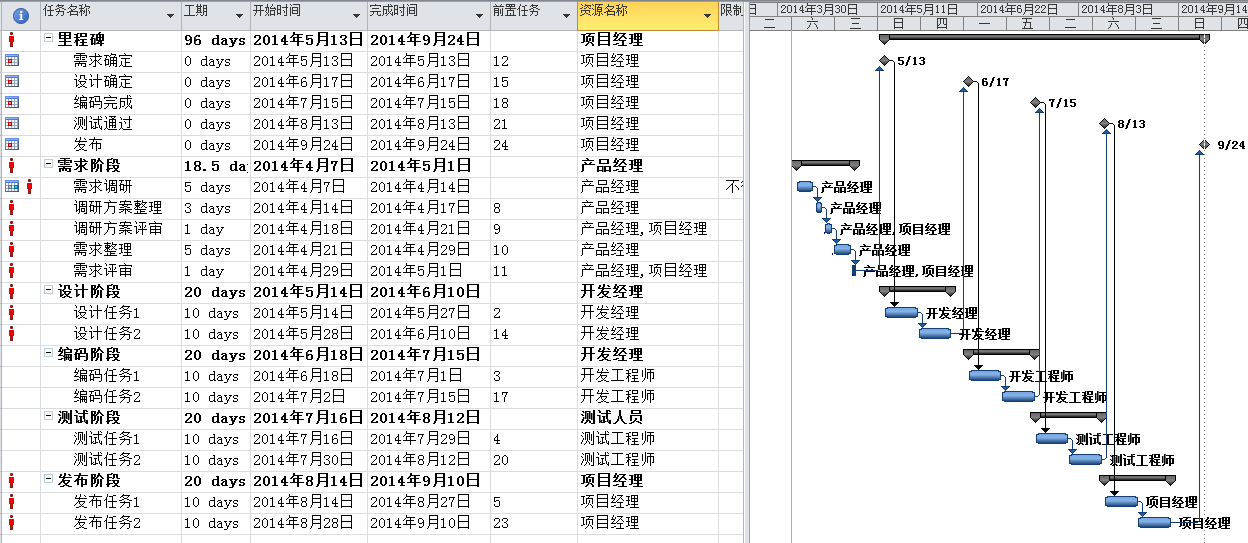
Task: Click the overallocated person icon on 里程碑 row
Action: tap(12, 40)
